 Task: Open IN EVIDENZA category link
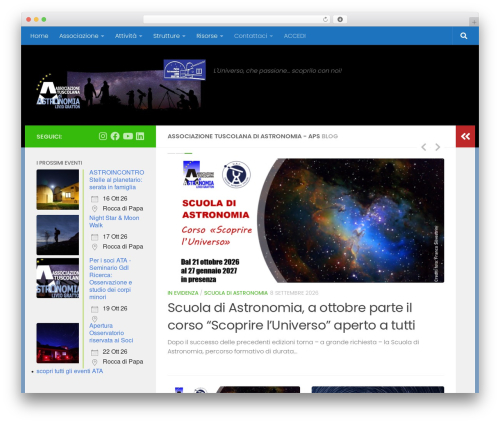pyautogui.click(x=183, y=293)
